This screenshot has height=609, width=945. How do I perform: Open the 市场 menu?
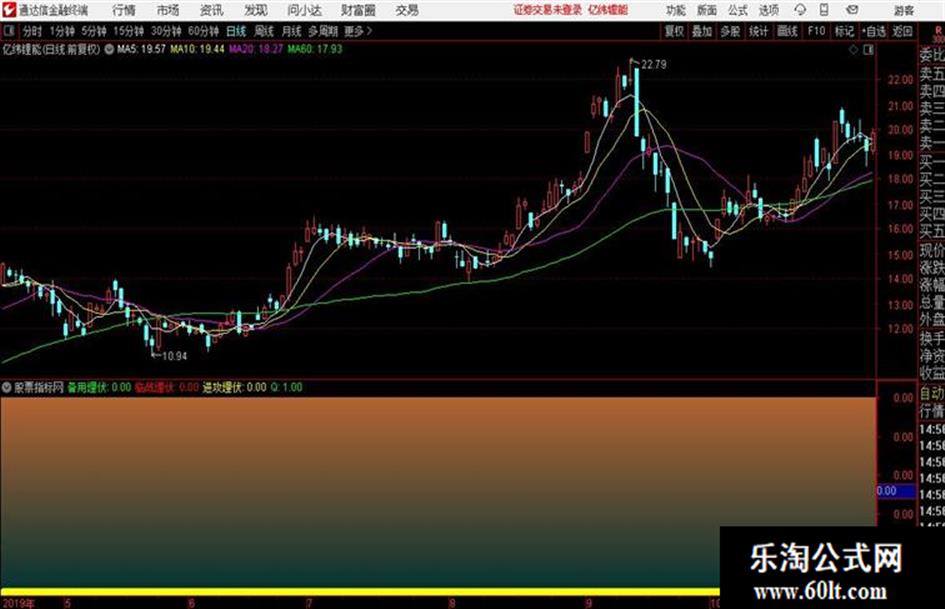click(x=168, y=10)
